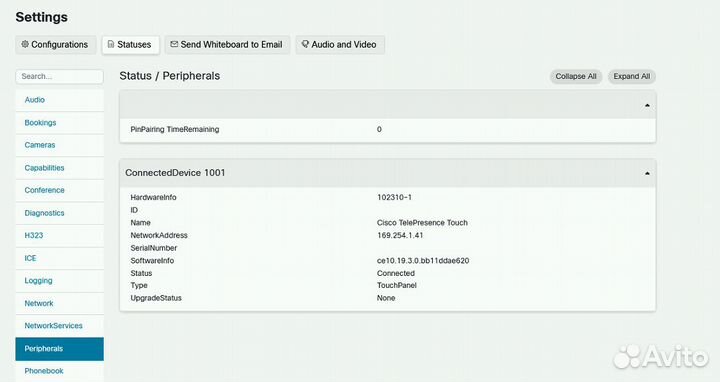Open the Audio and Video tab
This screenshot has width=720, height=382.
(x=340, y=45)
